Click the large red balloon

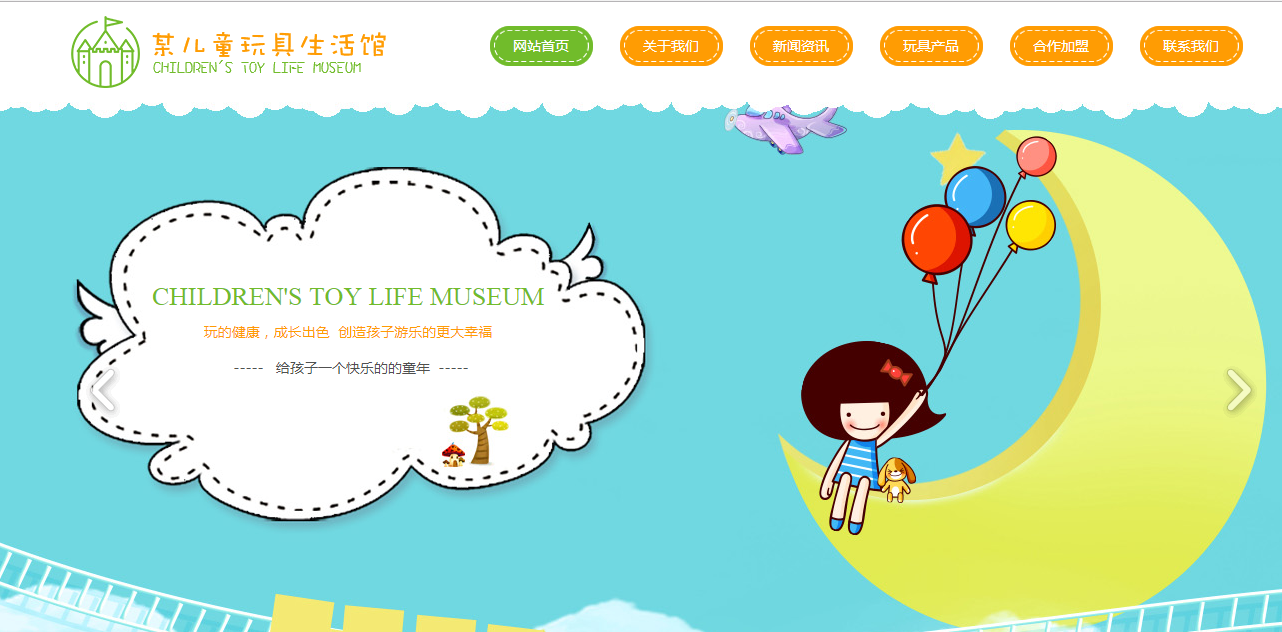tap(936, 240)
